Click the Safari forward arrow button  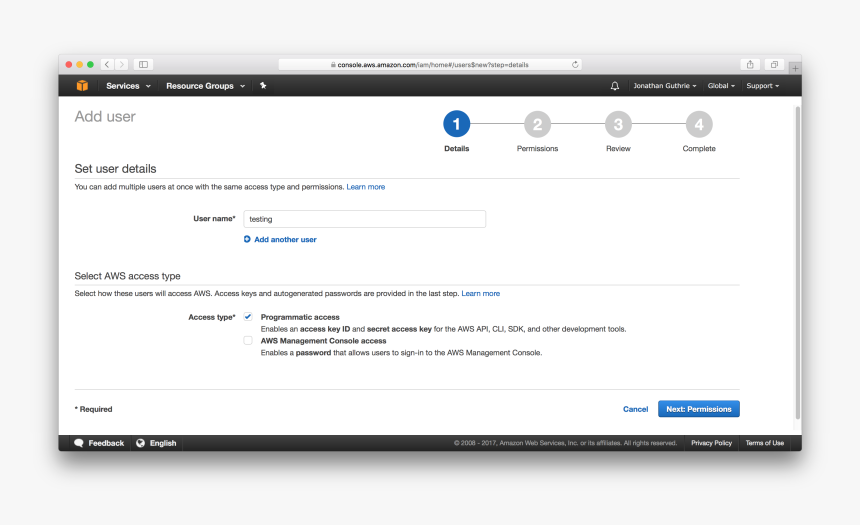coord(122,64)
